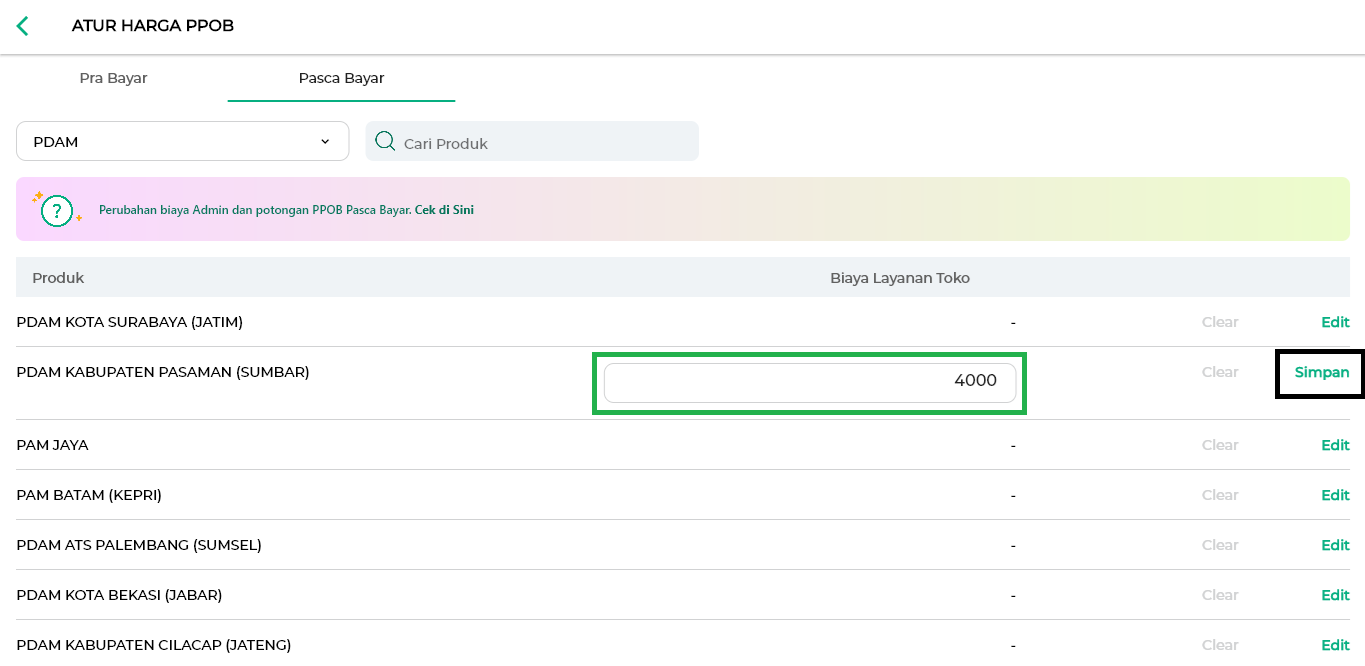Click the green back arrow icon
1365x666 pixels.
tap(22, 26)
